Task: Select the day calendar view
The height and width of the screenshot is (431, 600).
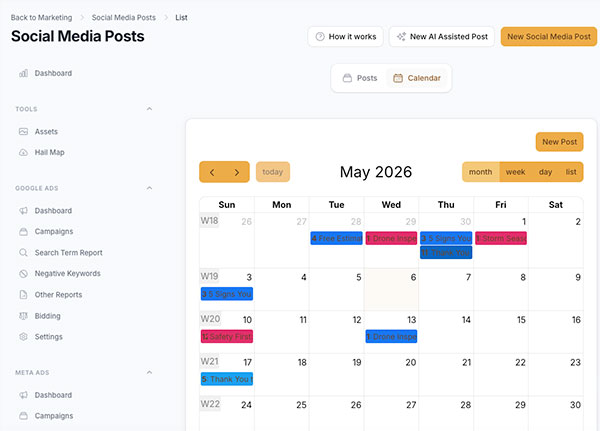Action: (545, 172)
